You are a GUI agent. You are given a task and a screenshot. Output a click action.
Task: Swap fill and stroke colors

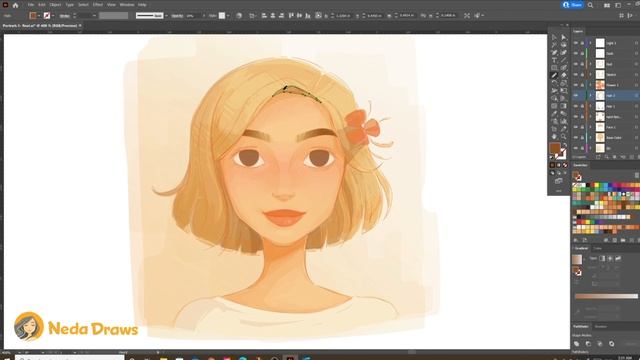point(564,145)
